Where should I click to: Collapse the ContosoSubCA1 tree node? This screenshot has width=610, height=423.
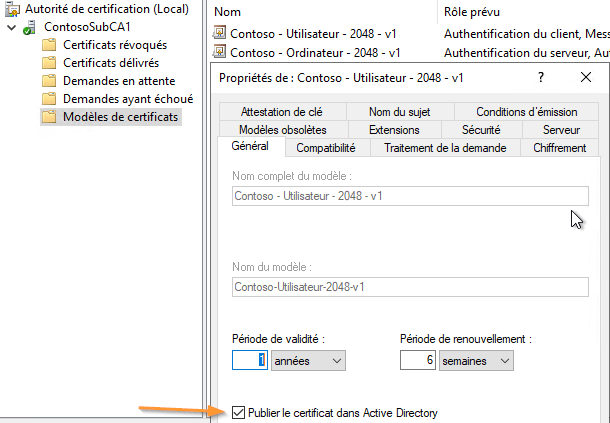12,27
